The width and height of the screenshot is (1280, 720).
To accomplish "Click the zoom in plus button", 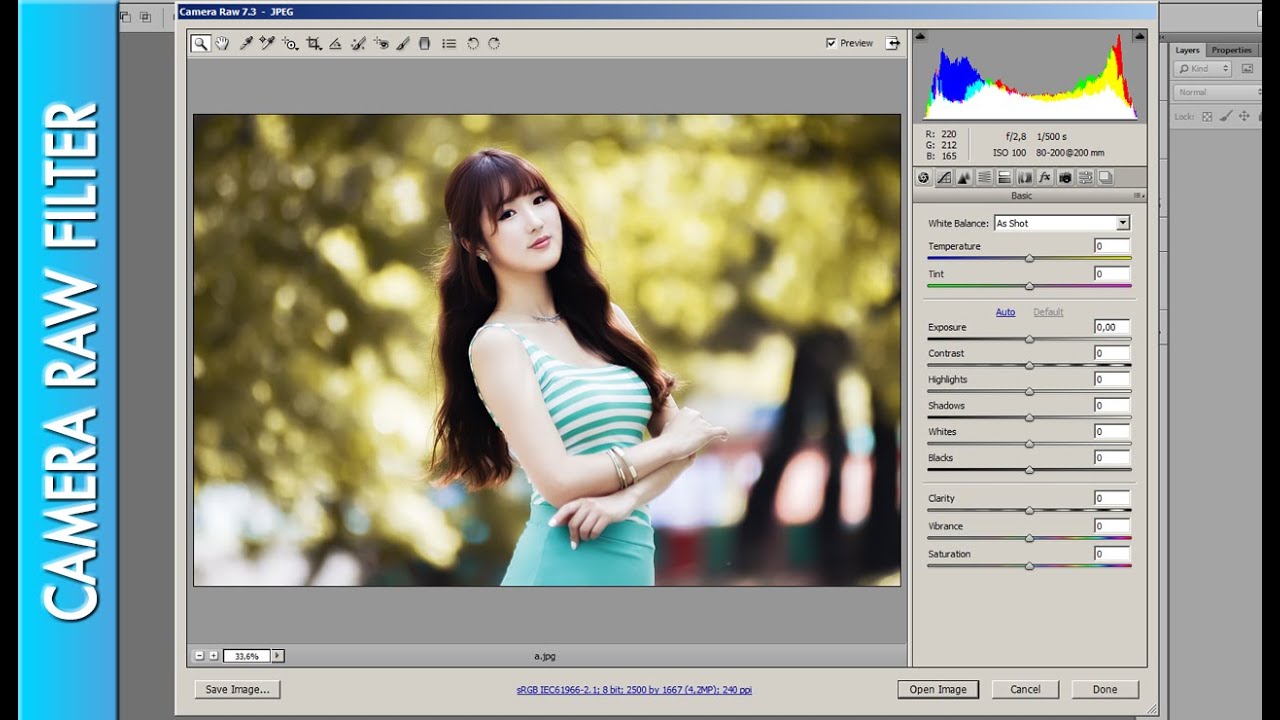I will [213, 656].
